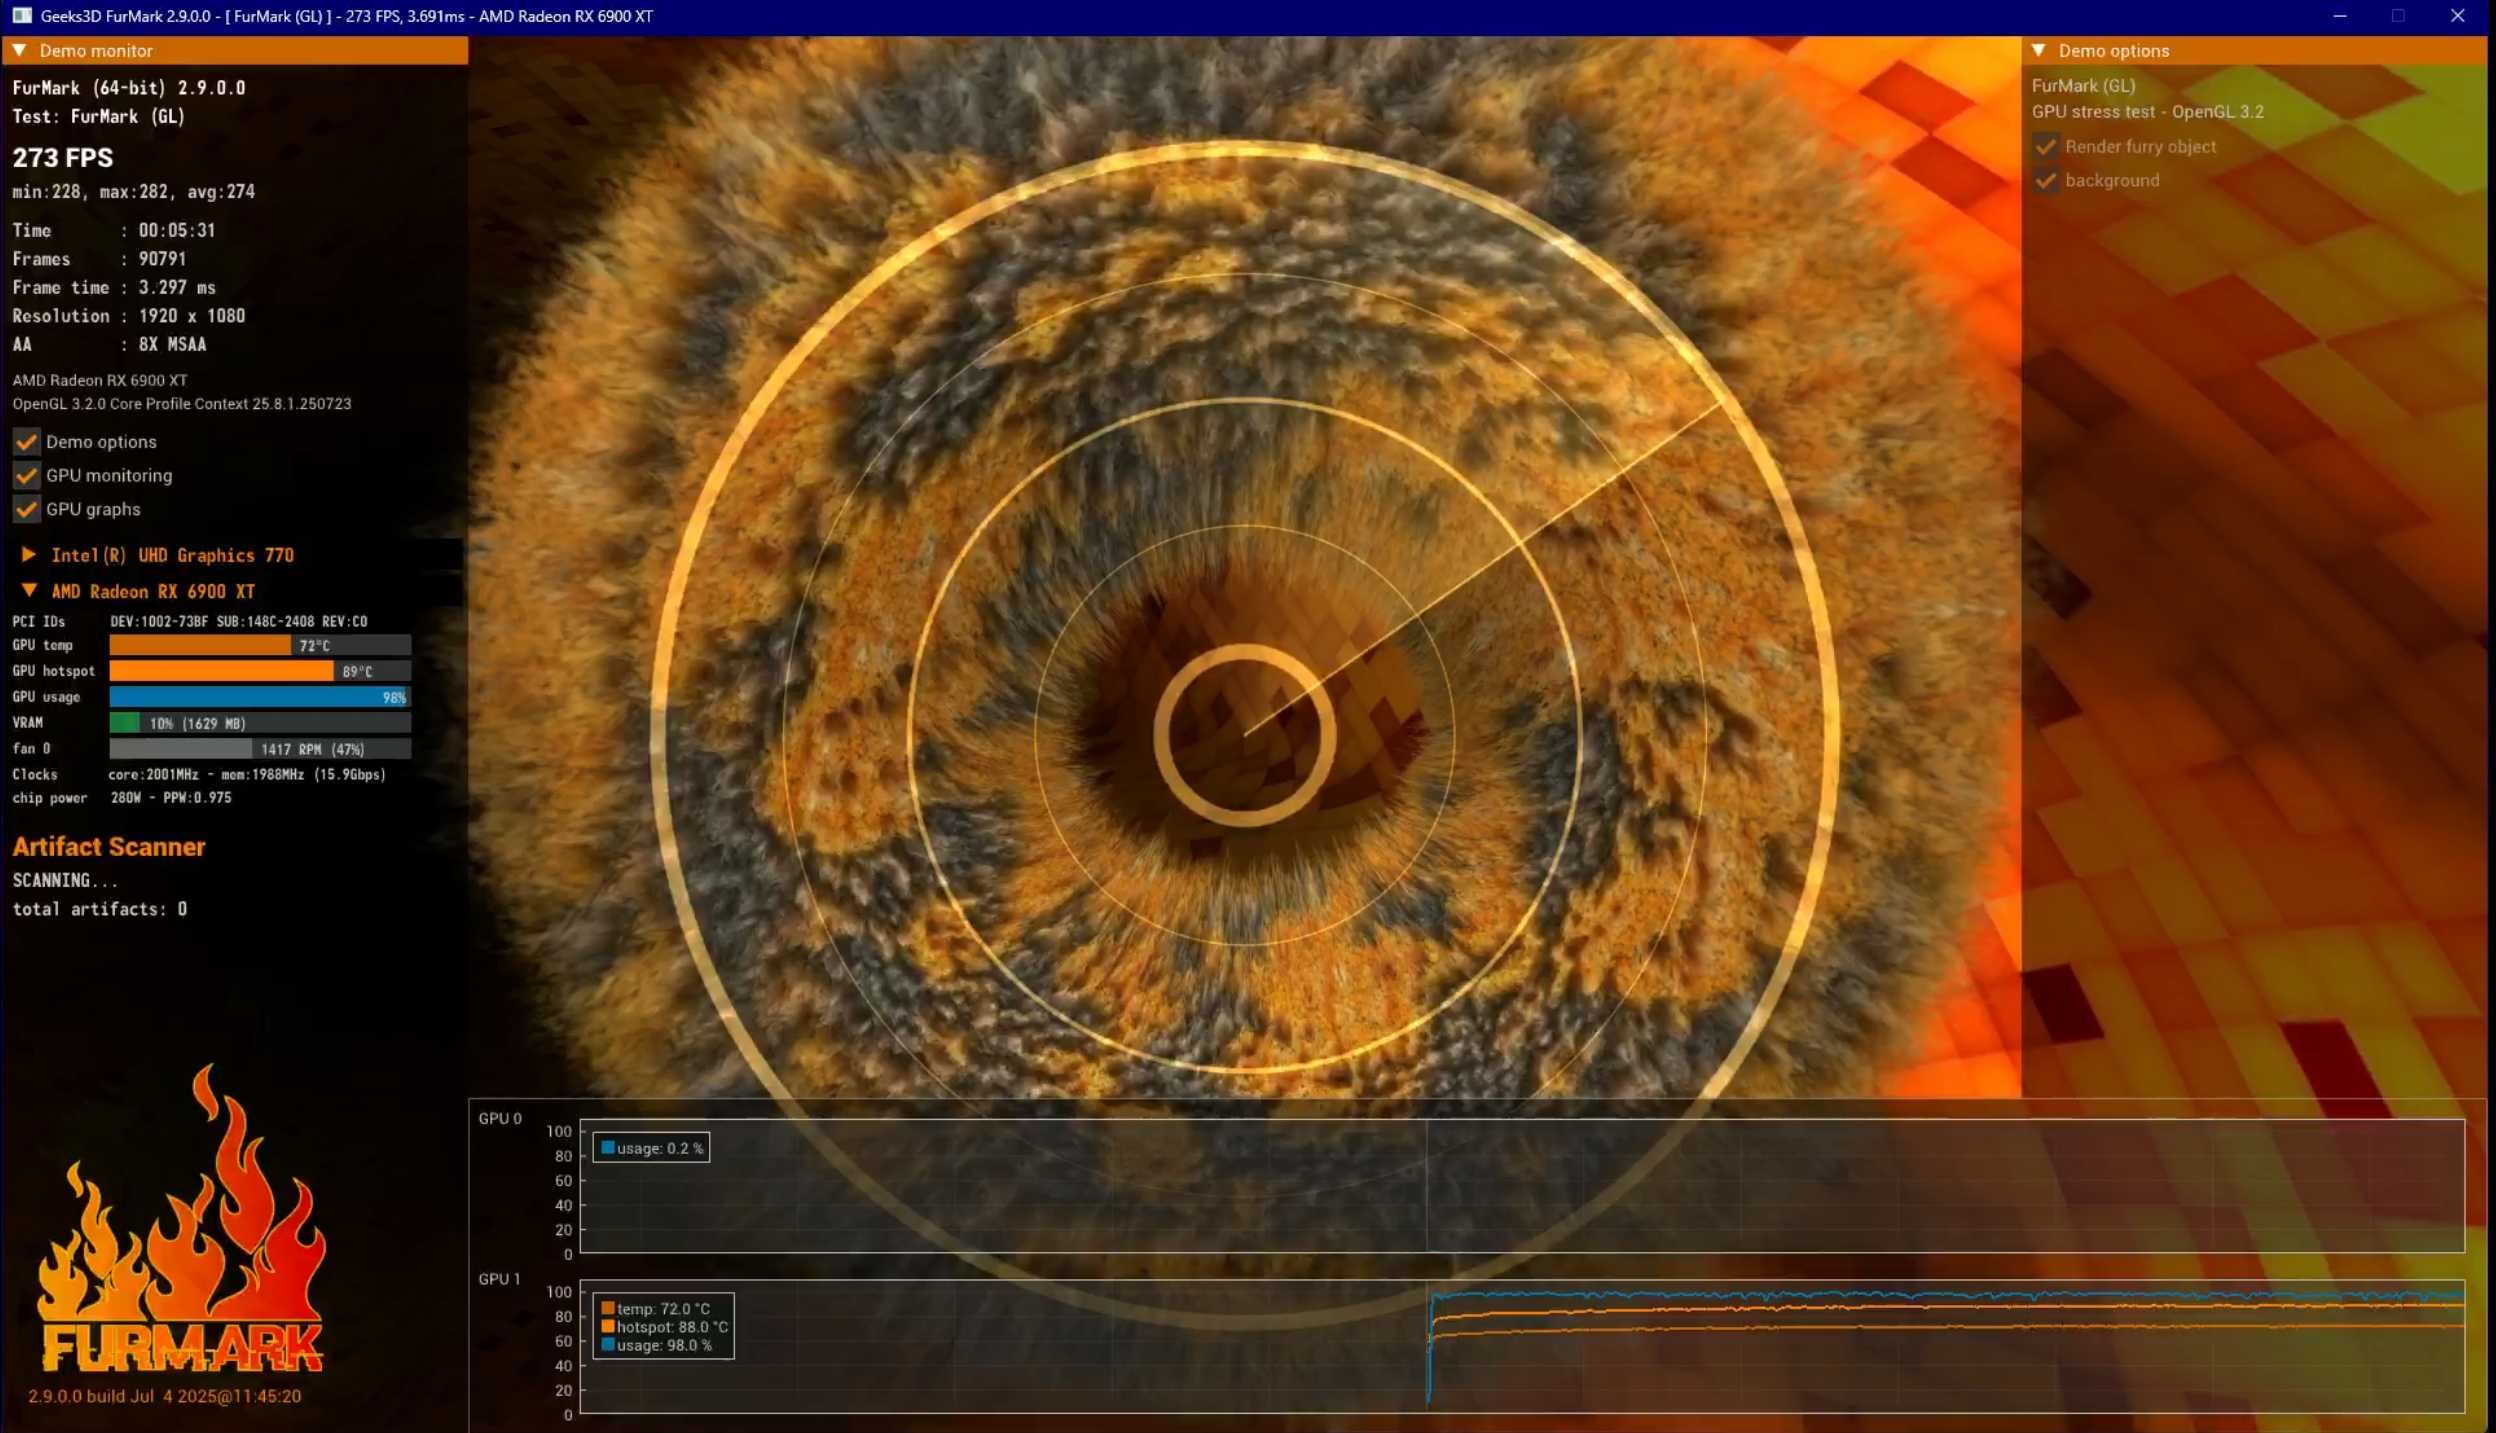
Task: Click the GPU hotspot 89°C bar
Action: (x=260, y=671)
